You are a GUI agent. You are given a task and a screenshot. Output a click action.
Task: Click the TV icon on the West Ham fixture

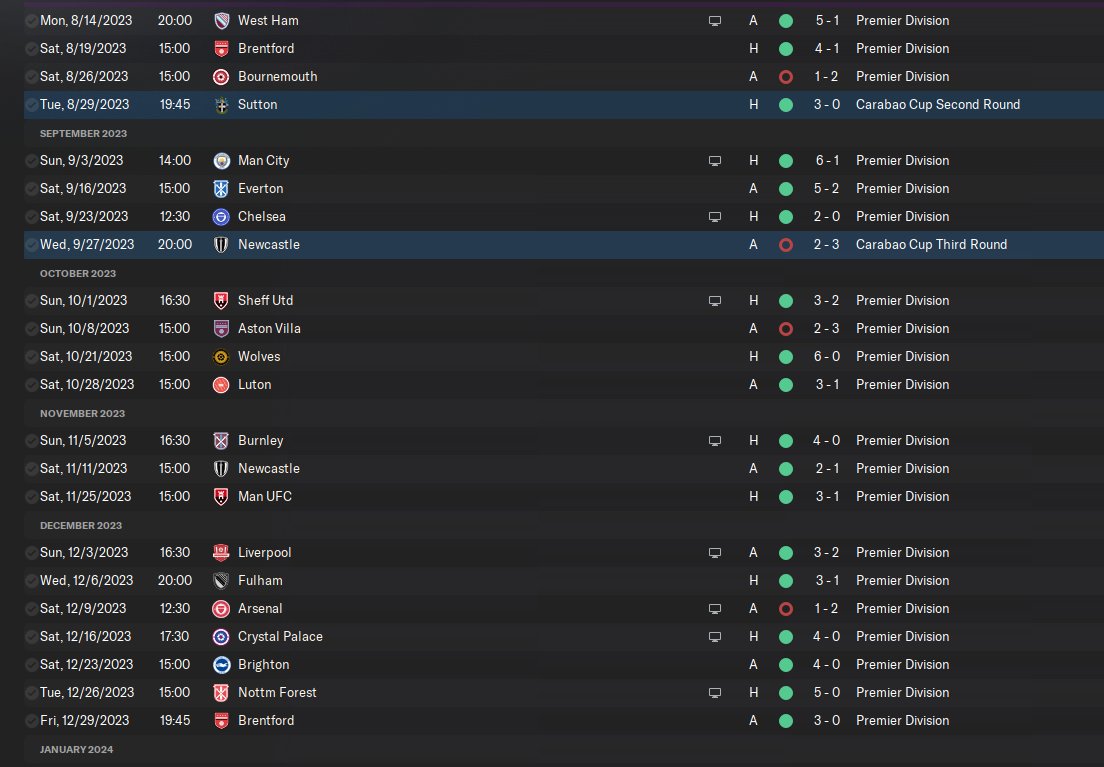(x=714, y=20)
